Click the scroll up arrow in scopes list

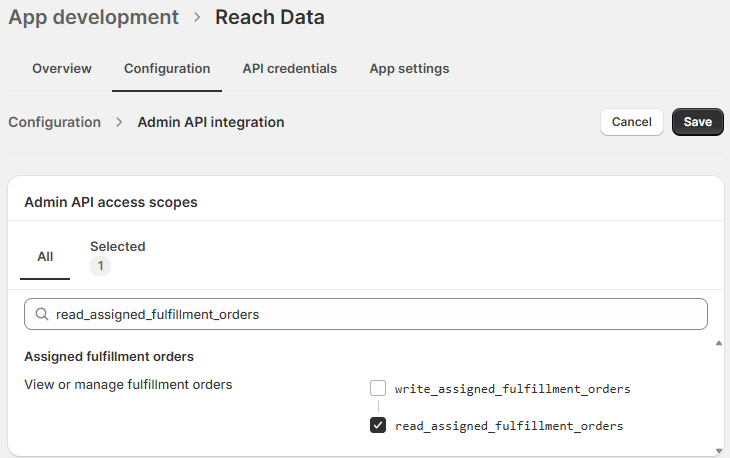[x=718, y=344]
